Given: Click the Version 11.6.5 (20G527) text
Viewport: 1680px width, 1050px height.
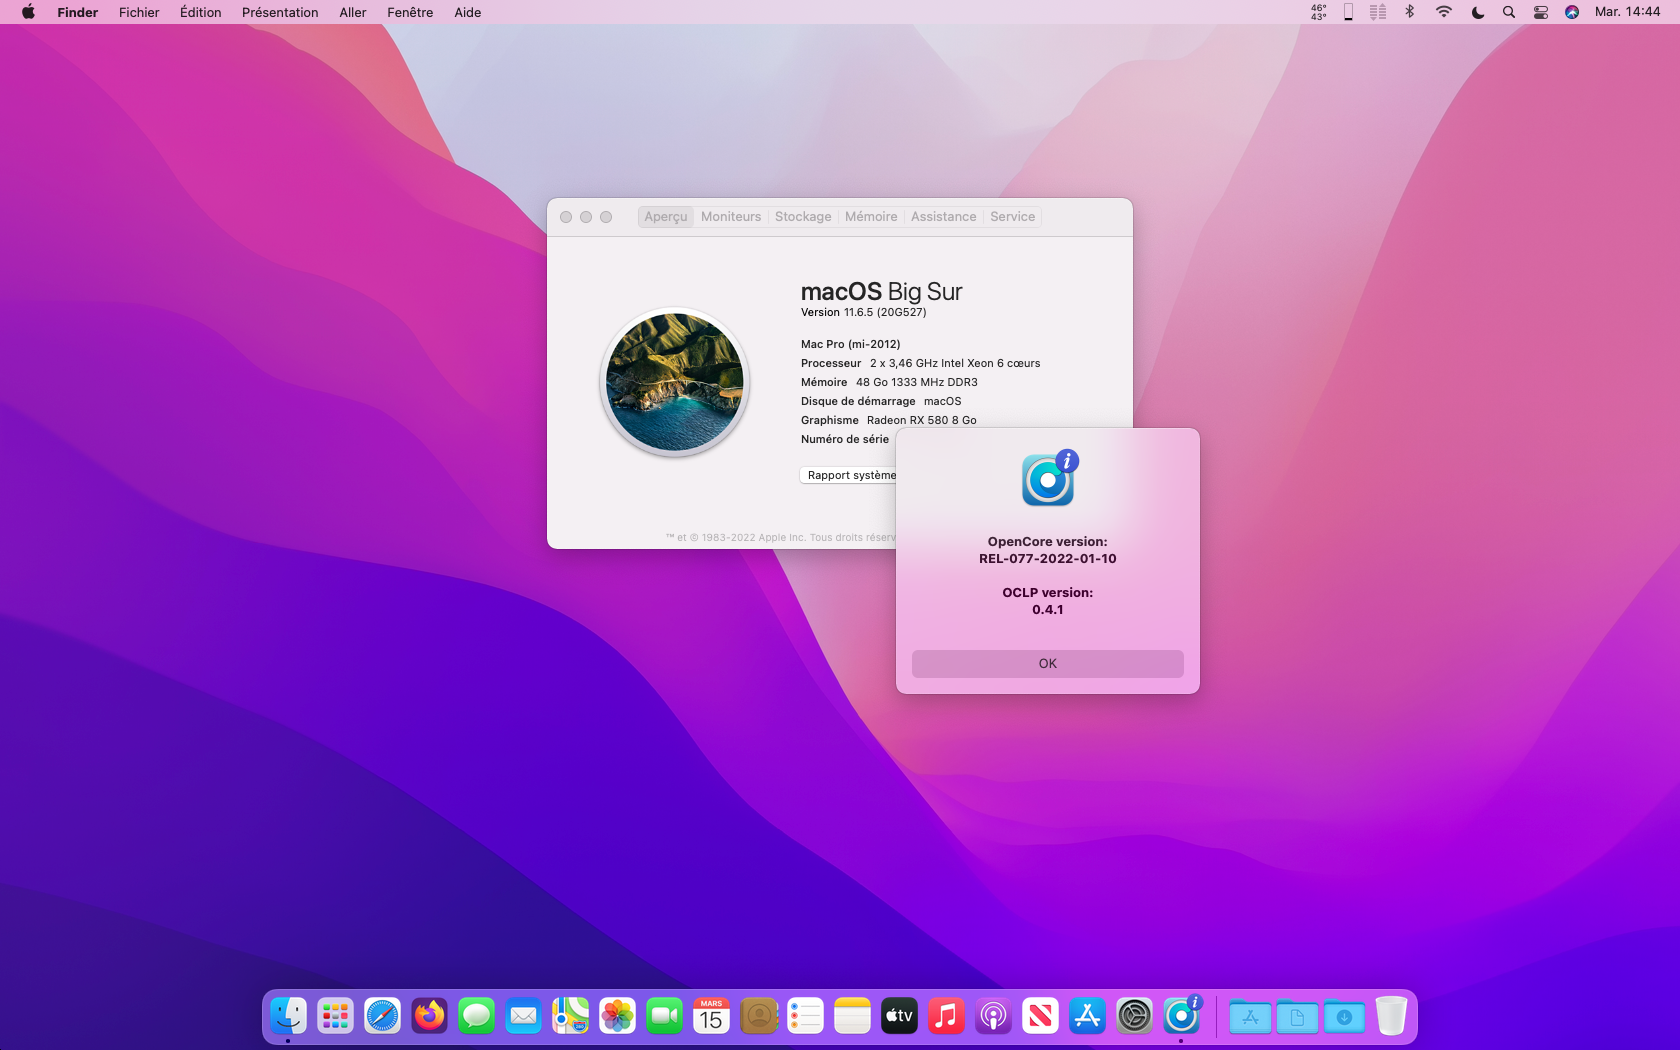Looking at the screenshot, I should (864, 312).
